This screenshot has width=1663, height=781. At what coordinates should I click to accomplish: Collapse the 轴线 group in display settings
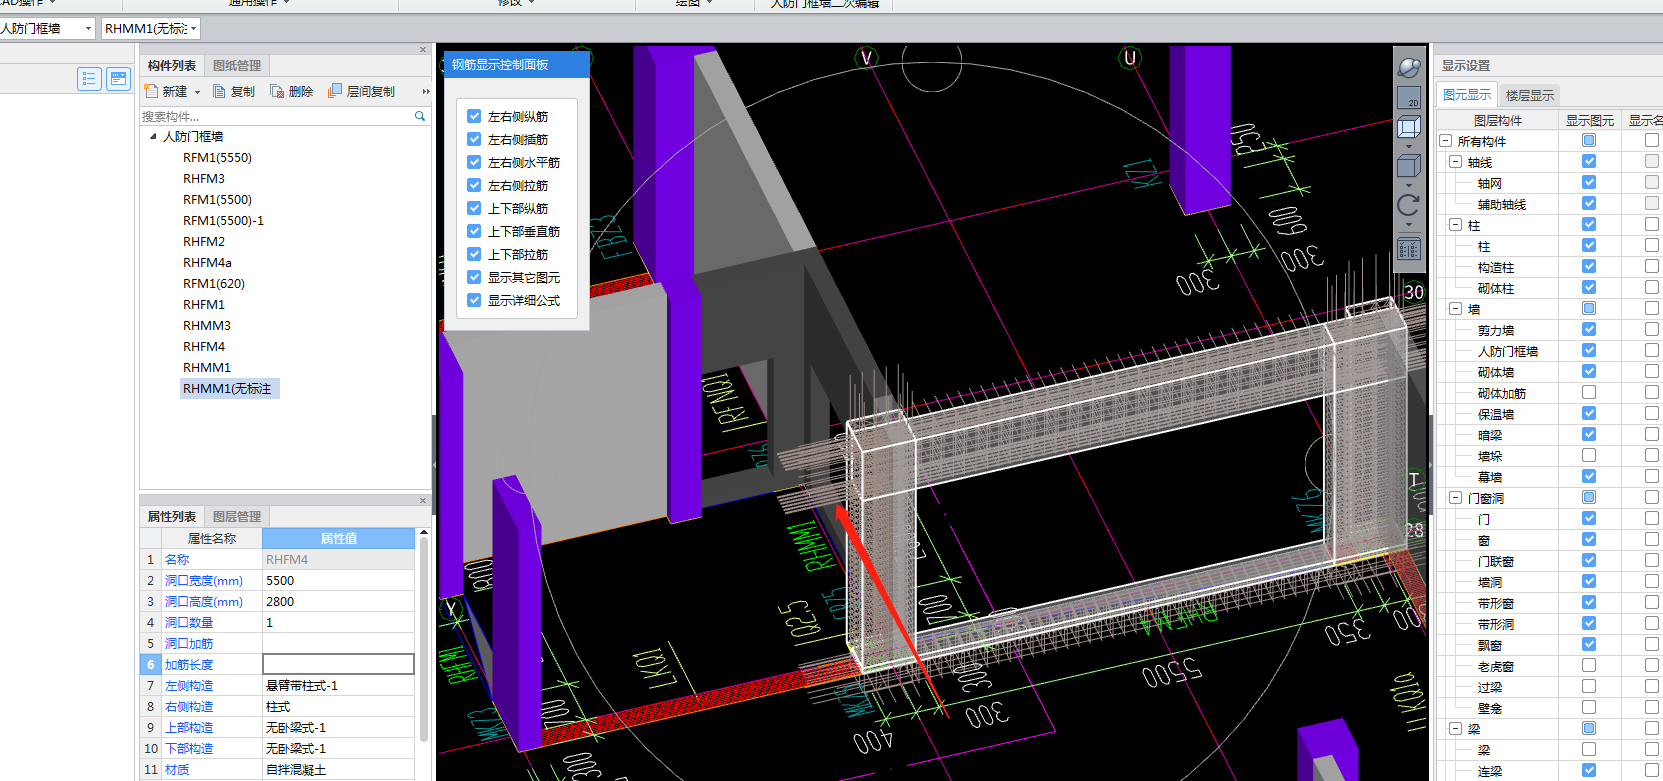pyautogui.click(x=1456, y=162)
